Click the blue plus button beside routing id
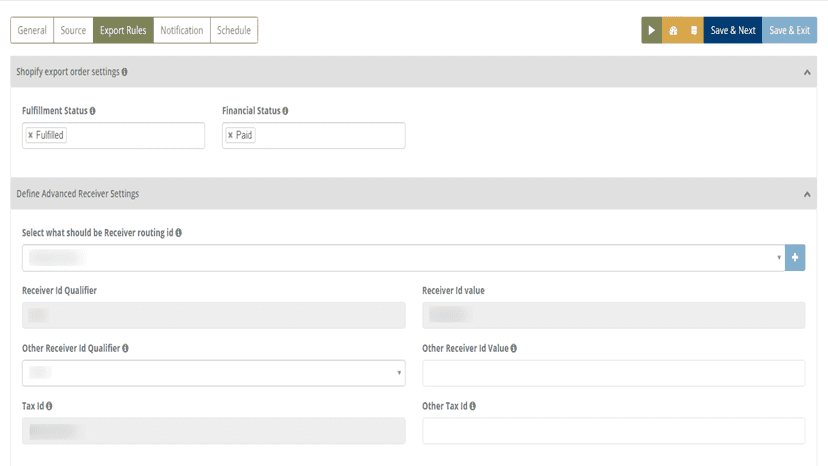 [x=795, y=258]
